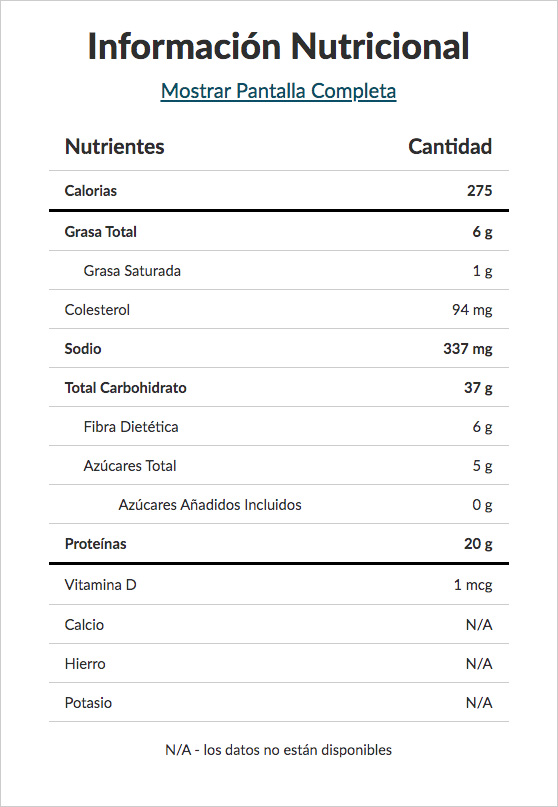Select the Colesterol row label

97,310
